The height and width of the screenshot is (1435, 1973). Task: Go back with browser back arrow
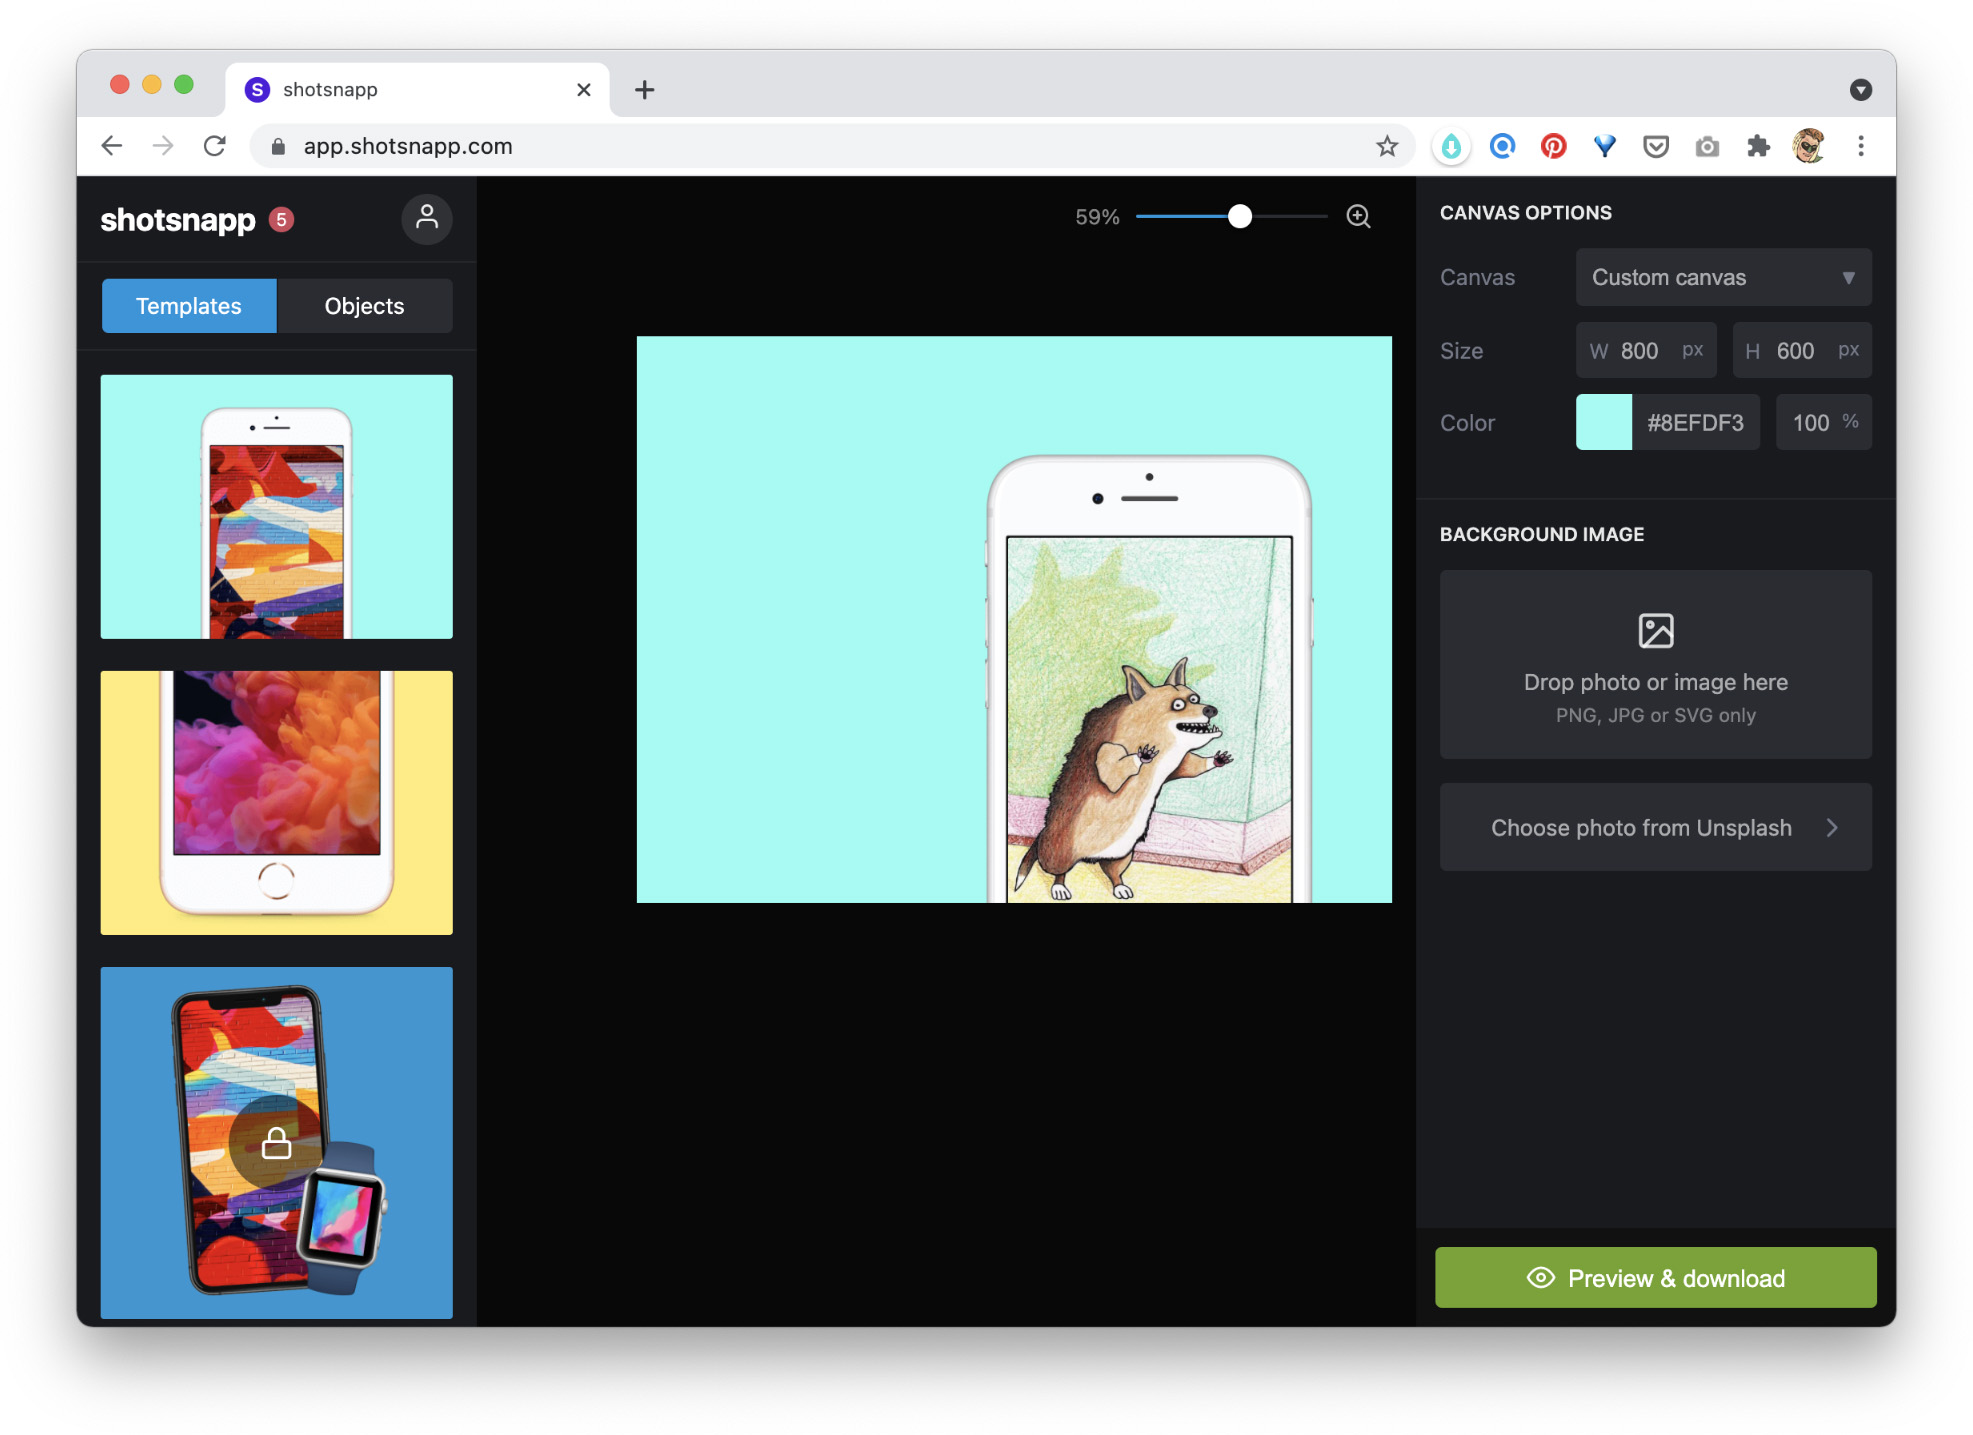(x=112, y=146)
